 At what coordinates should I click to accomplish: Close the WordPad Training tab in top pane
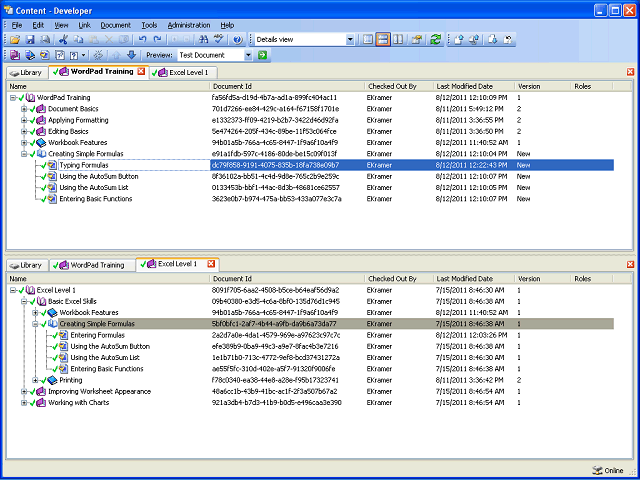(x=141, y=71)
